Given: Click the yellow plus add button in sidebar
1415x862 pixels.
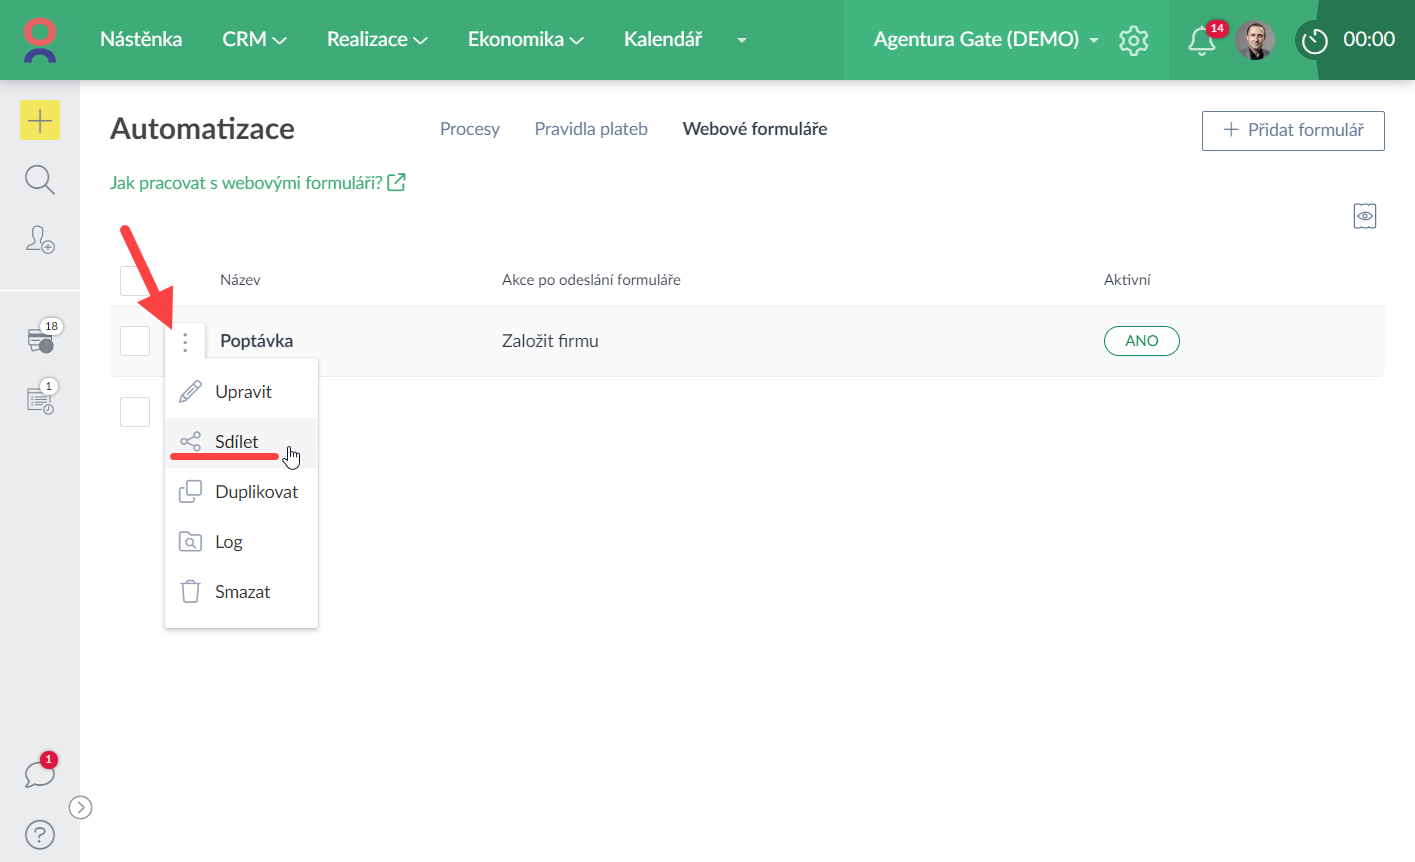Looking at the screenshot, I should [x=40, y=121].
